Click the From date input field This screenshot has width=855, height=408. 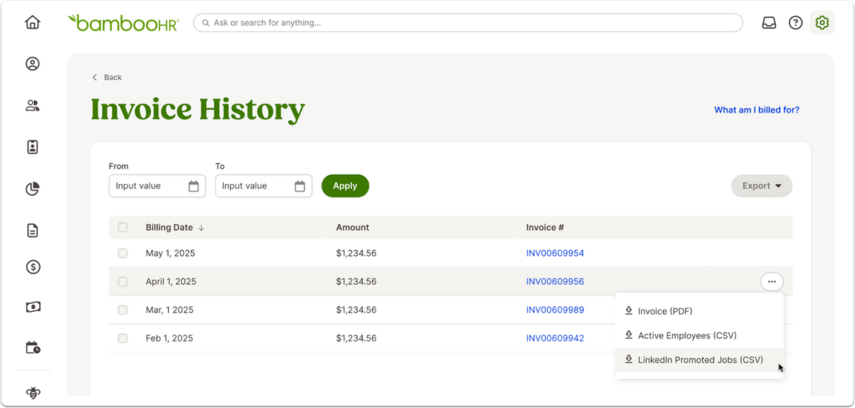click(157, 186)
